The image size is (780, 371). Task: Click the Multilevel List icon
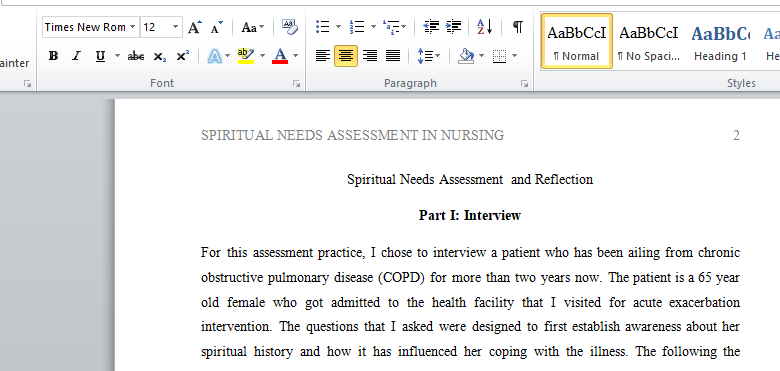tap(391, 27)
